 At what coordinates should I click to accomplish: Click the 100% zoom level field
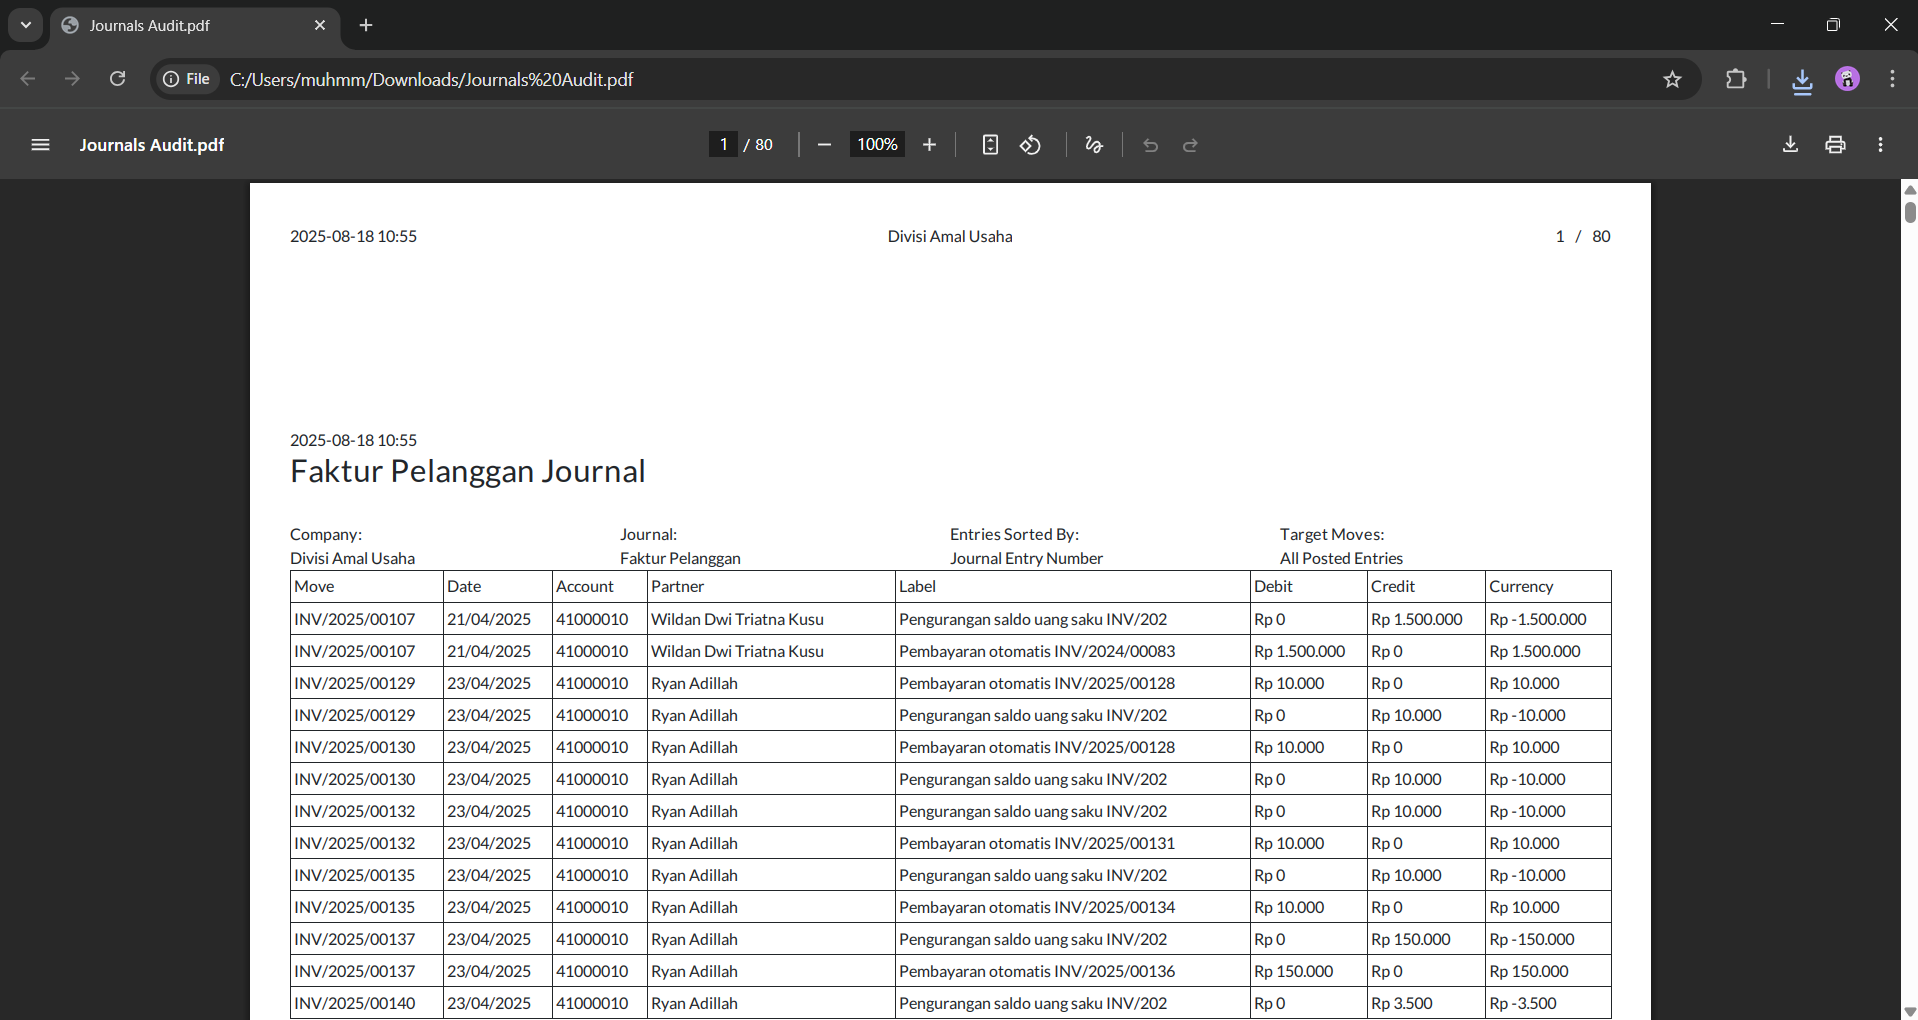tap(877, 145)
